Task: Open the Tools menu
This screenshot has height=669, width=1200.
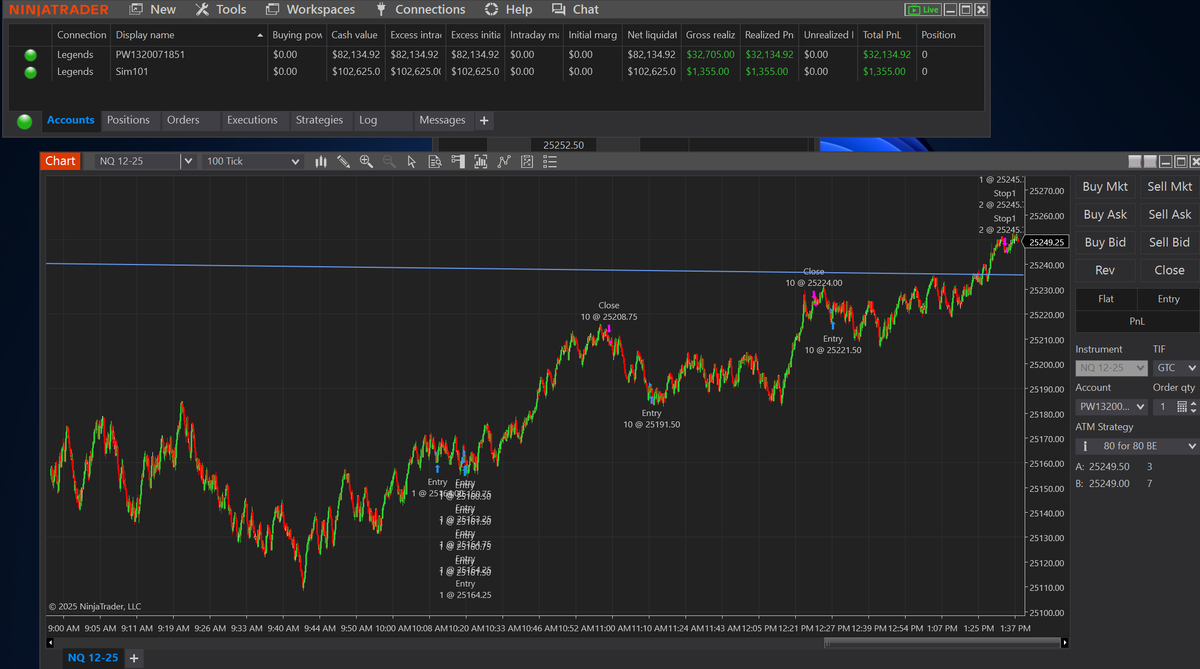Action: click(x=220, y=9)
